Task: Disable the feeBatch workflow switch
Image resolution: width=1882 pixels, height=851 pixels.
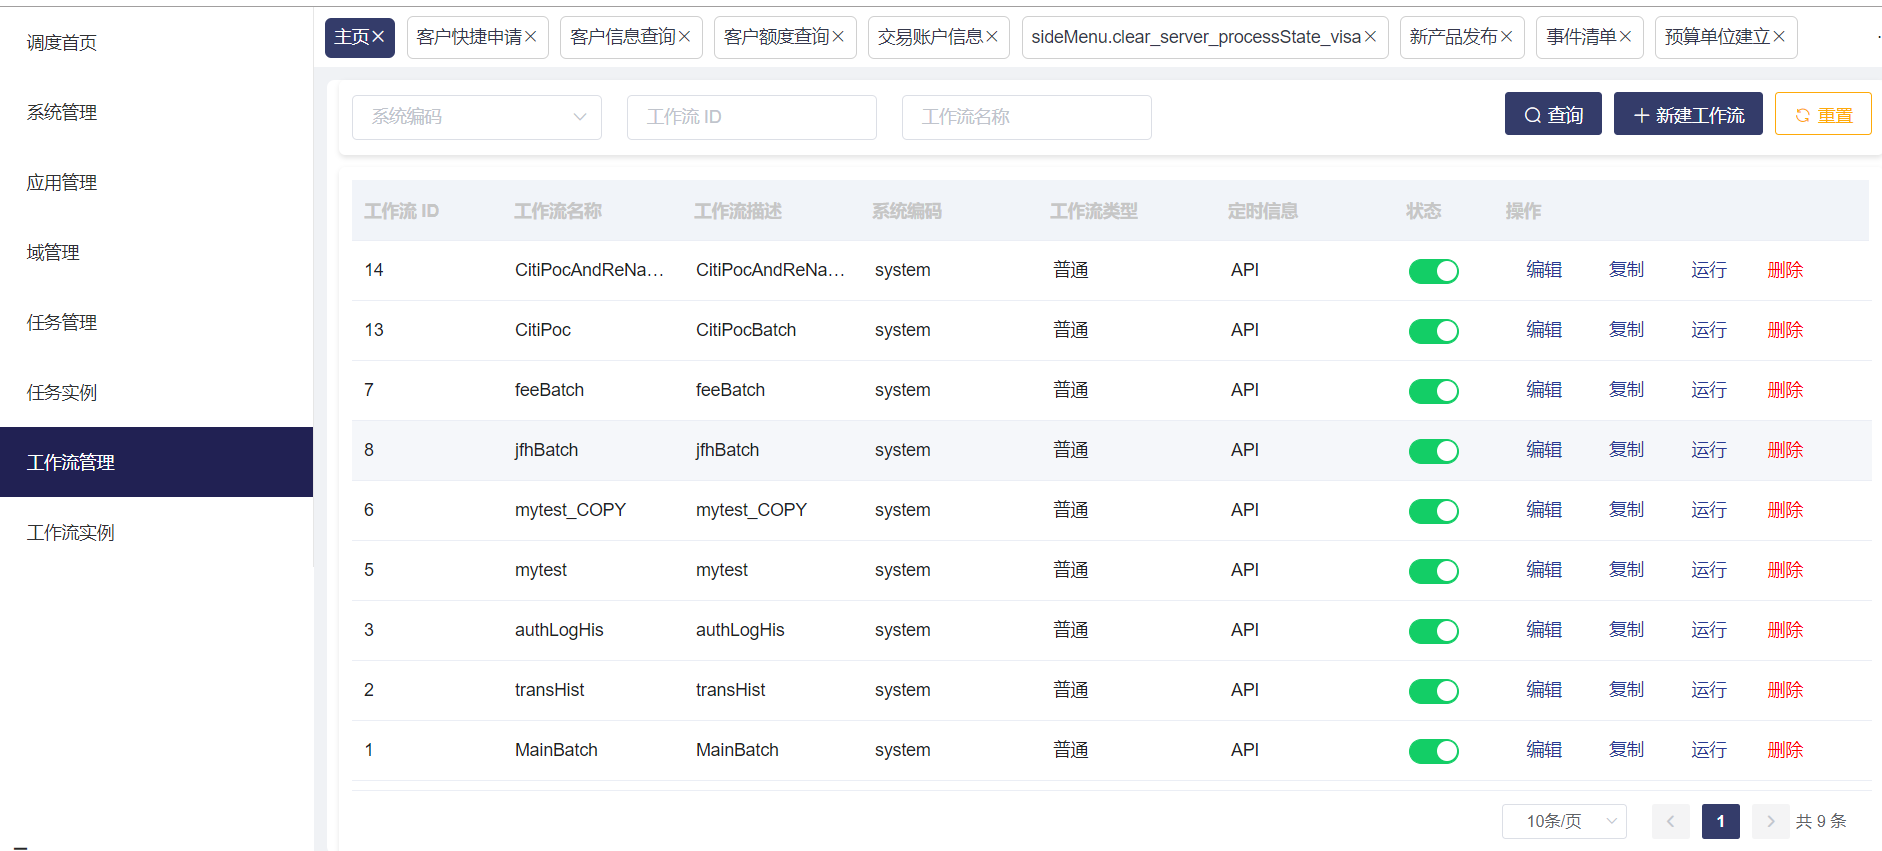Action: 1433,391
